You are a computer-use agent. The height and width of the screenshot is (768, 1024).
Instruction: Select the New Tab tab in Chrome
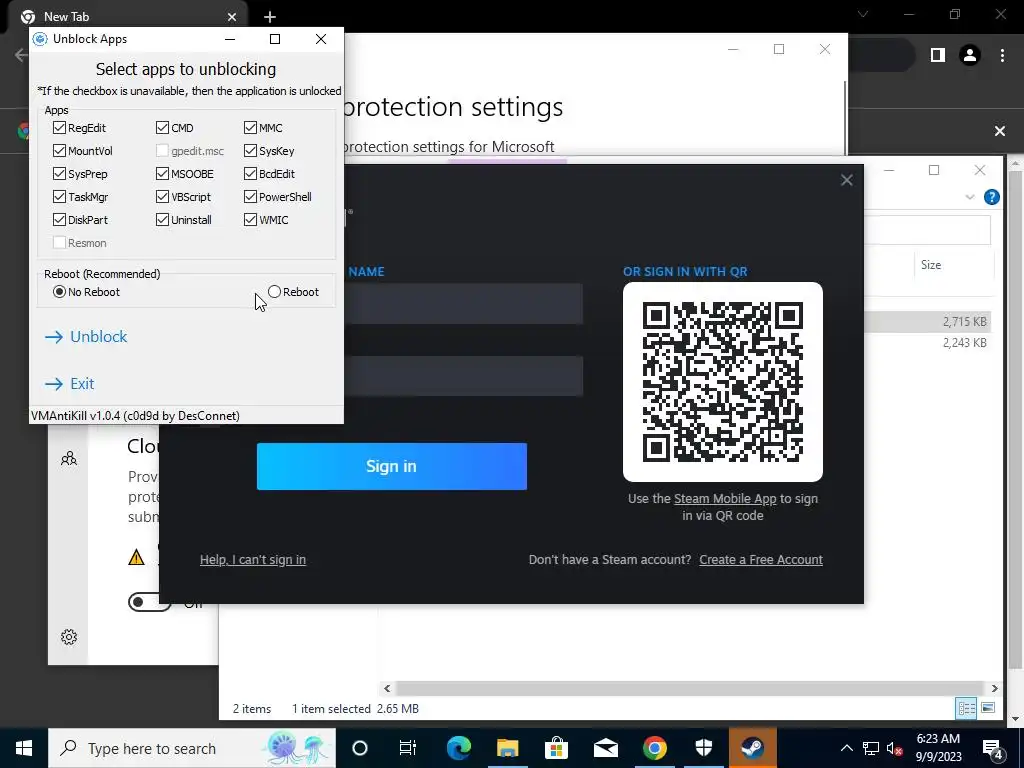click(127, 17)
